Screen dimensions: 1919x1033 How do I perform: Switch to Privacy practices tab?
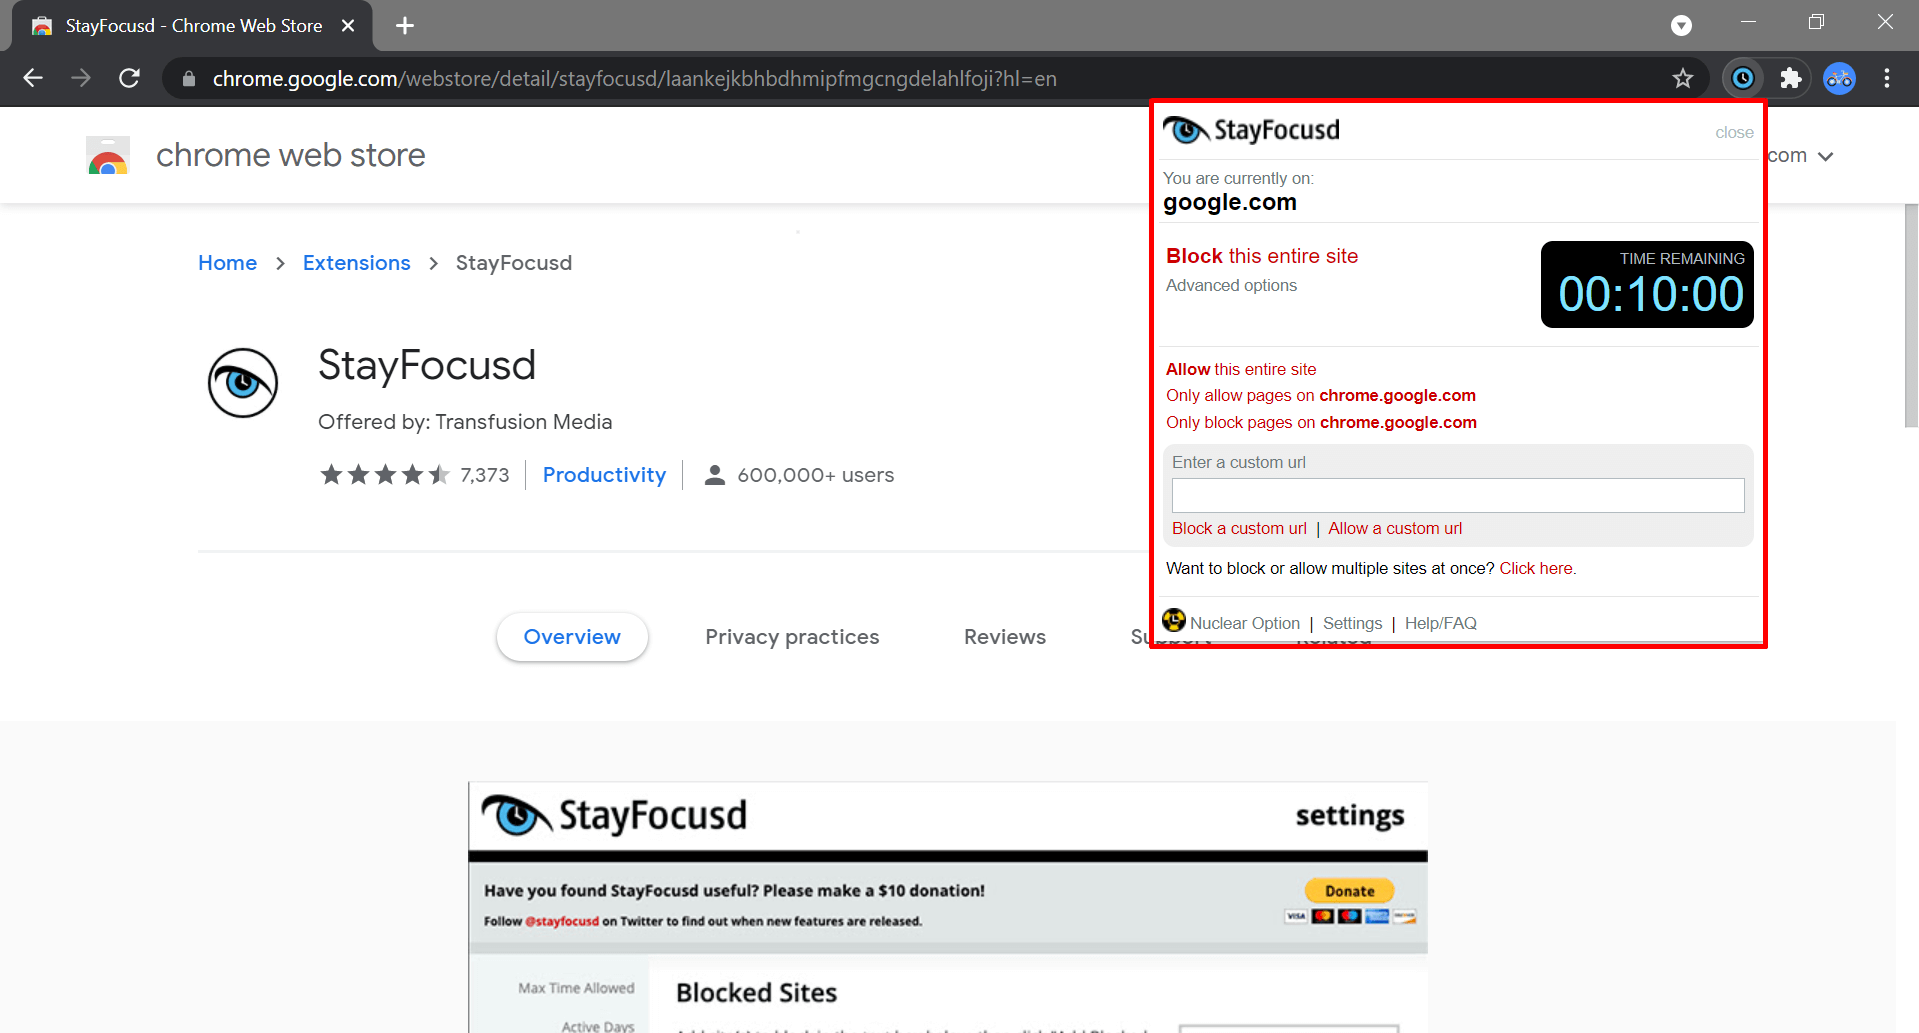point(792,637)
